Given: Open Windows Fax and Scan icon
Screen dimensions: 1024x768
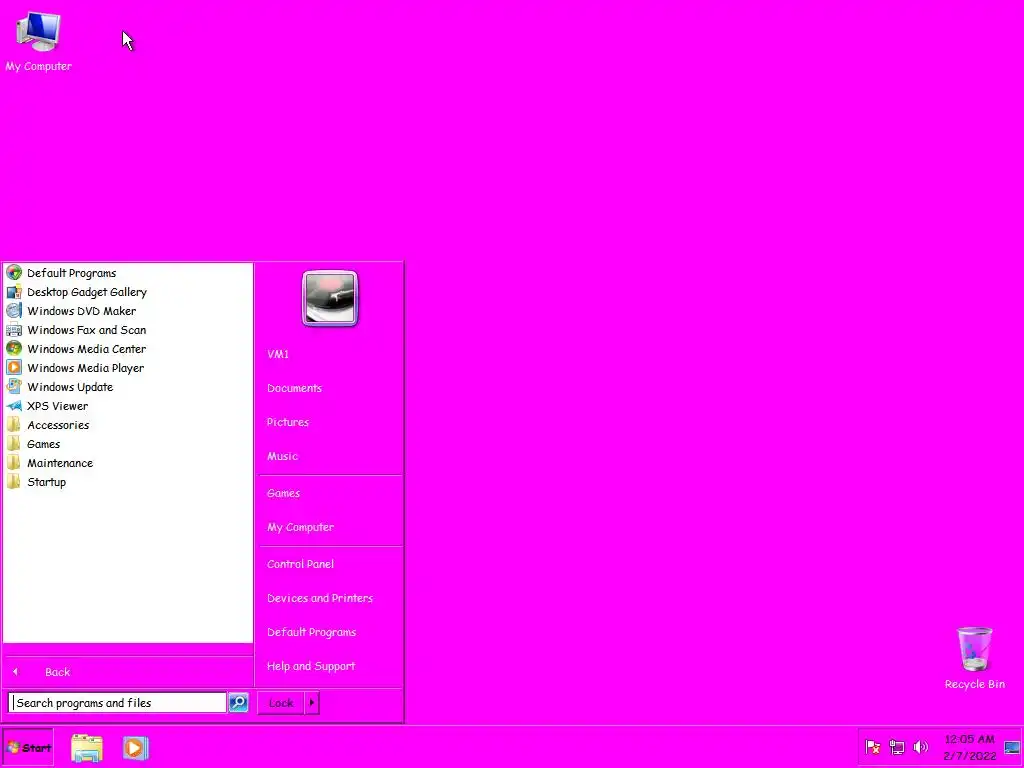Looking at the screenshot, I should 14,330.
